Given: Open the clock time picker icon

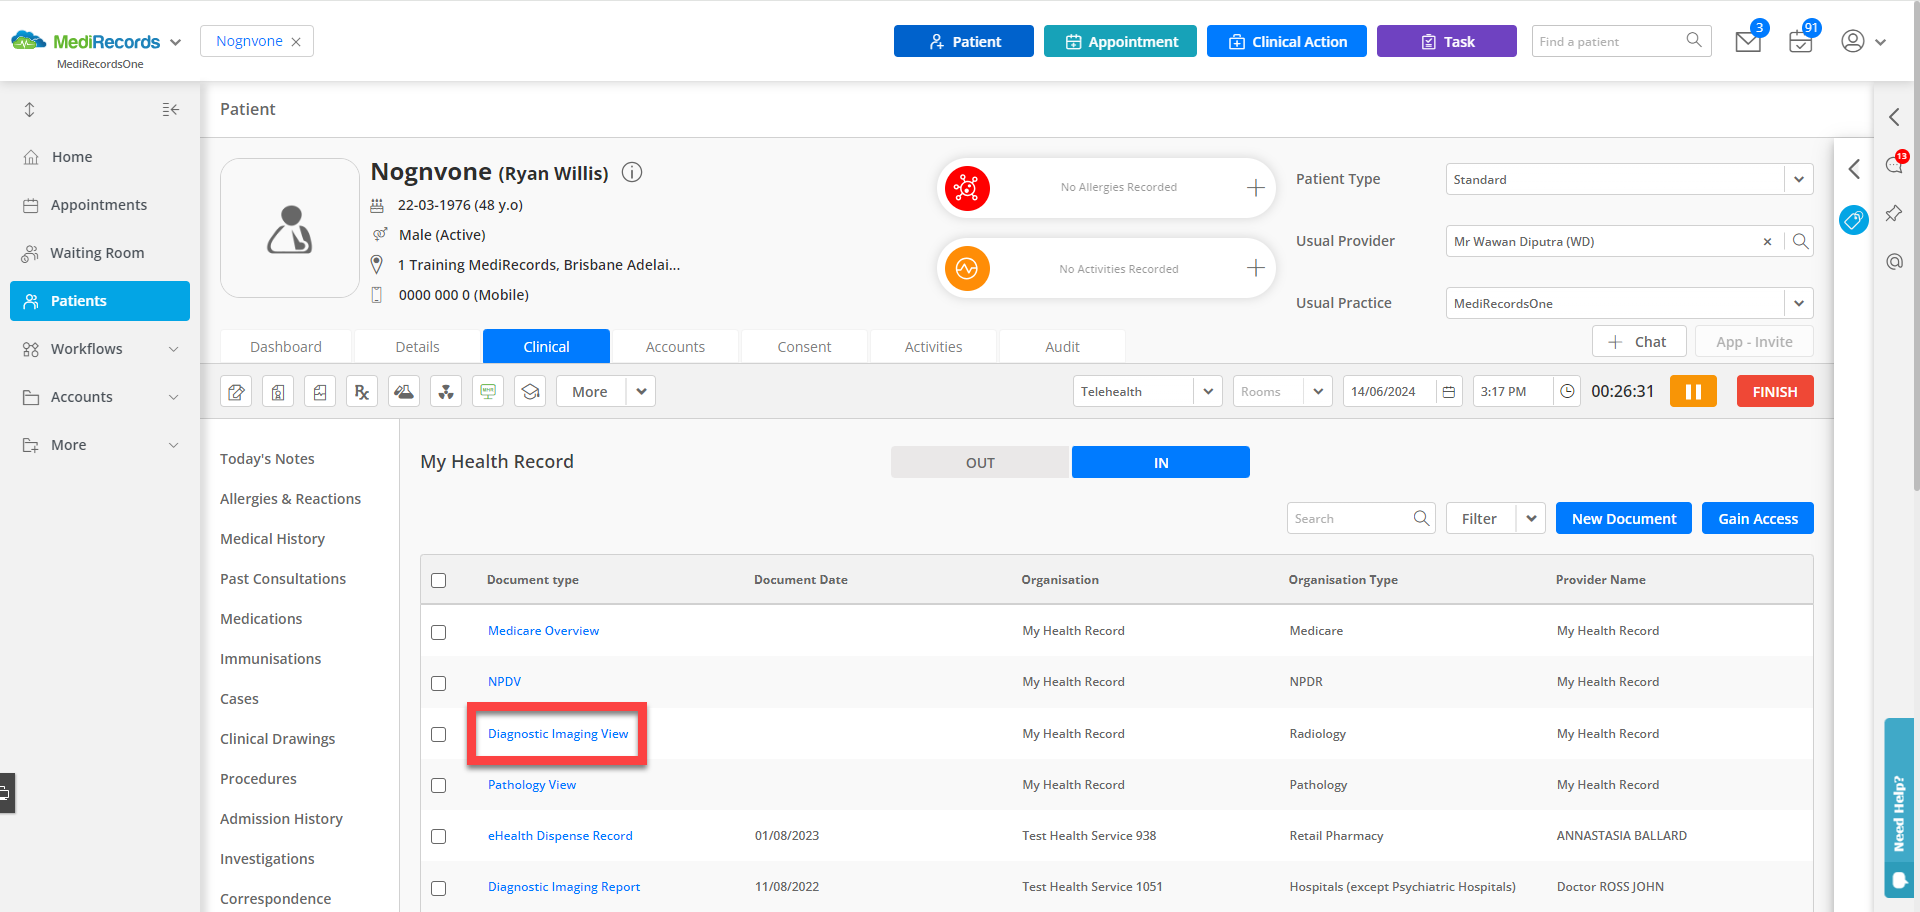Looking at the screenshot, I should click(x=1567, y=392).
